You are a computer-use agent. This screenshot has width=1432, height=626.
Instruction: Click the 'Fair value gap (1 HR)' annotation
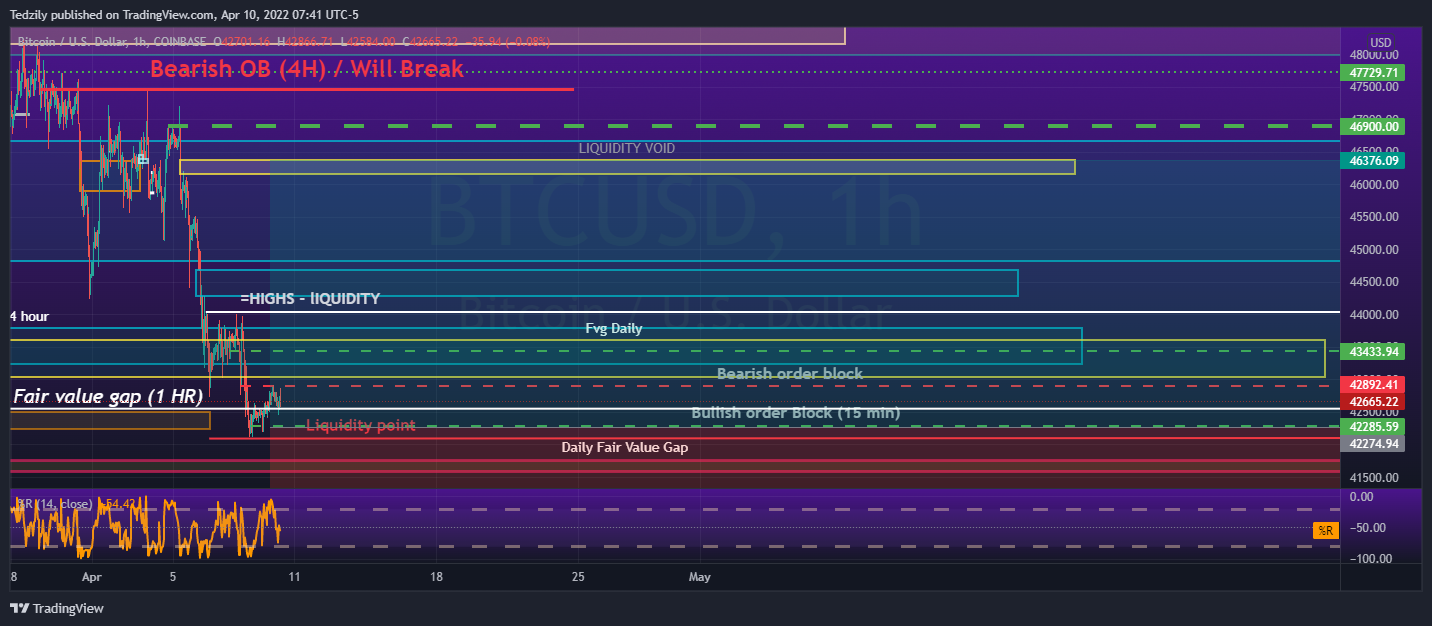click(108, 396)
